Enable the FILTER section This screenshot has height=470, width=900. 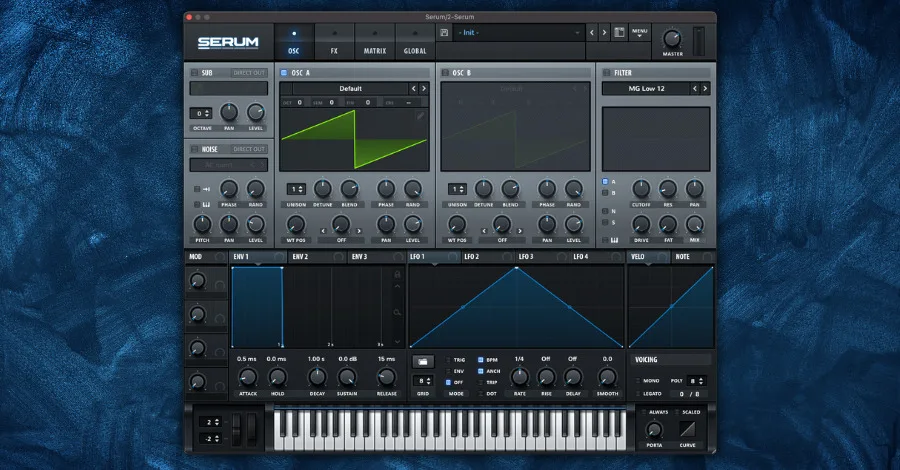[606, 73]
